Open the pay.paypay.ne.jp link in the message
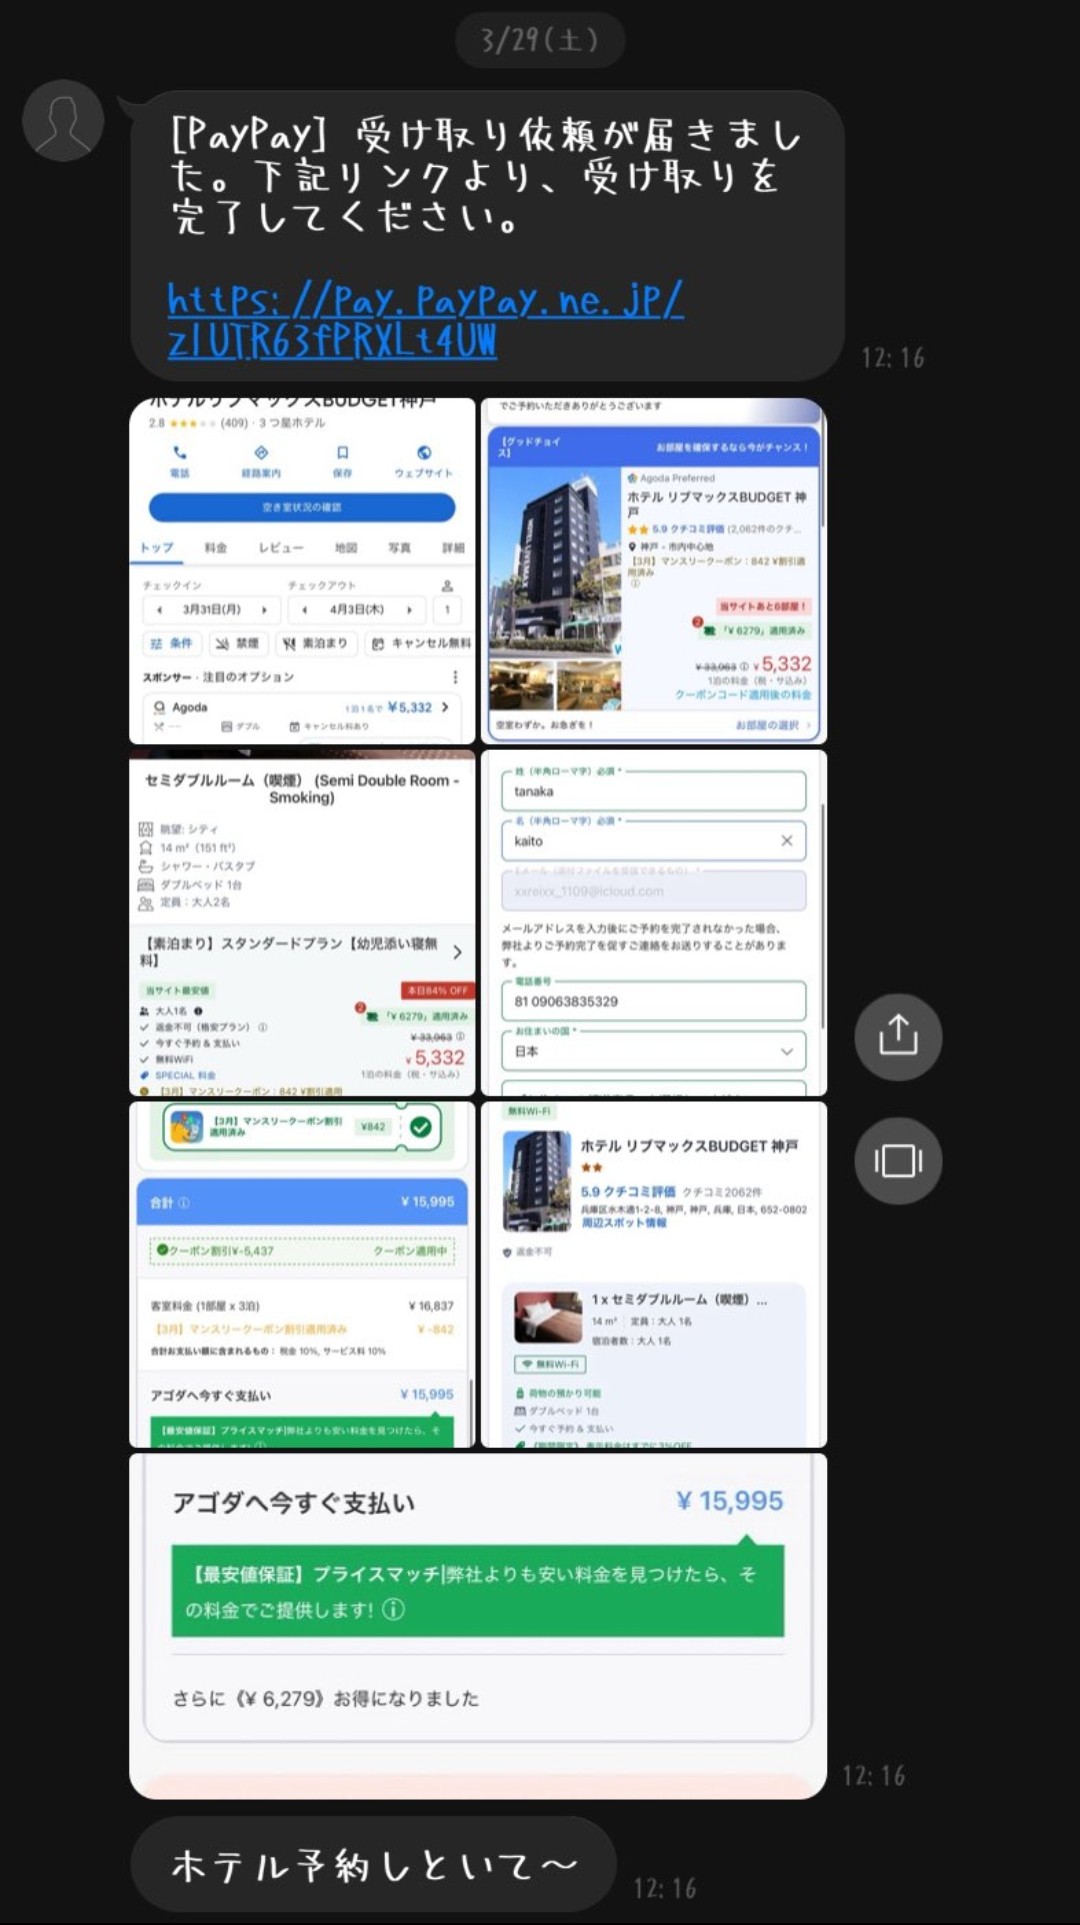This screenshot has width=1080, height=1925. pyautogui.click(x=426, y=319)
